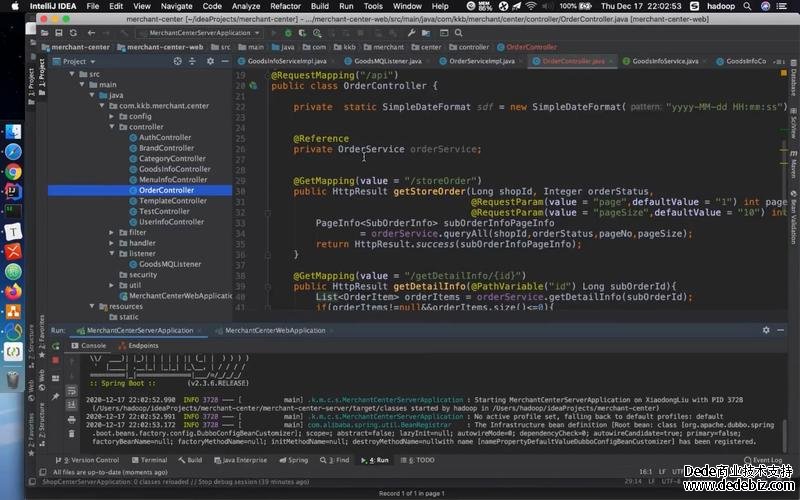Hide the Run panel with minus icon
Image resolution: width=800 pixels, height=500 pixels.
781,330
